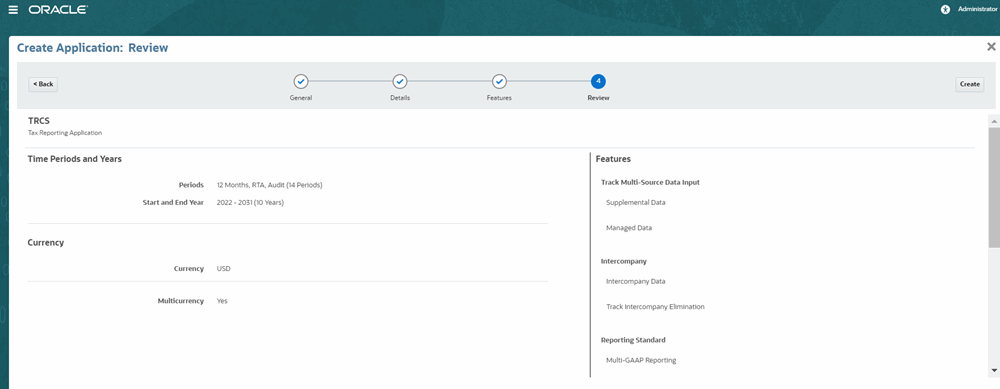The height and width of the screenshot is (389, 1000).
Task: Click the General step label
Action: coord(300,98)
